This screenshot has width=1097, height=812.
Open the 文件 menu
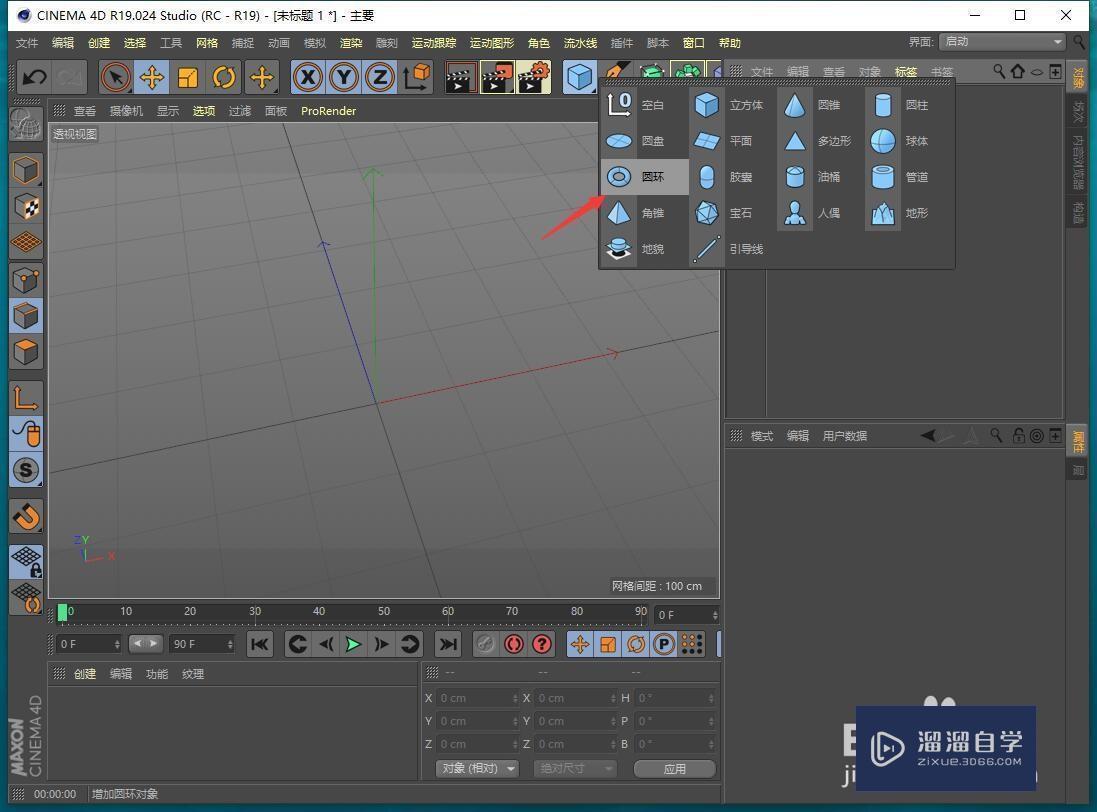pyautogui.click(x=27, y=43)
